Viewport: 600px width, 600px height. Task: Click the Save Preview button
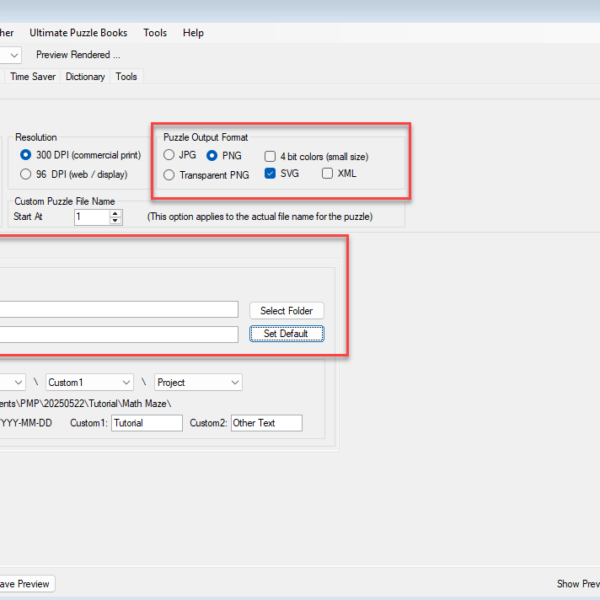point(26,584)
